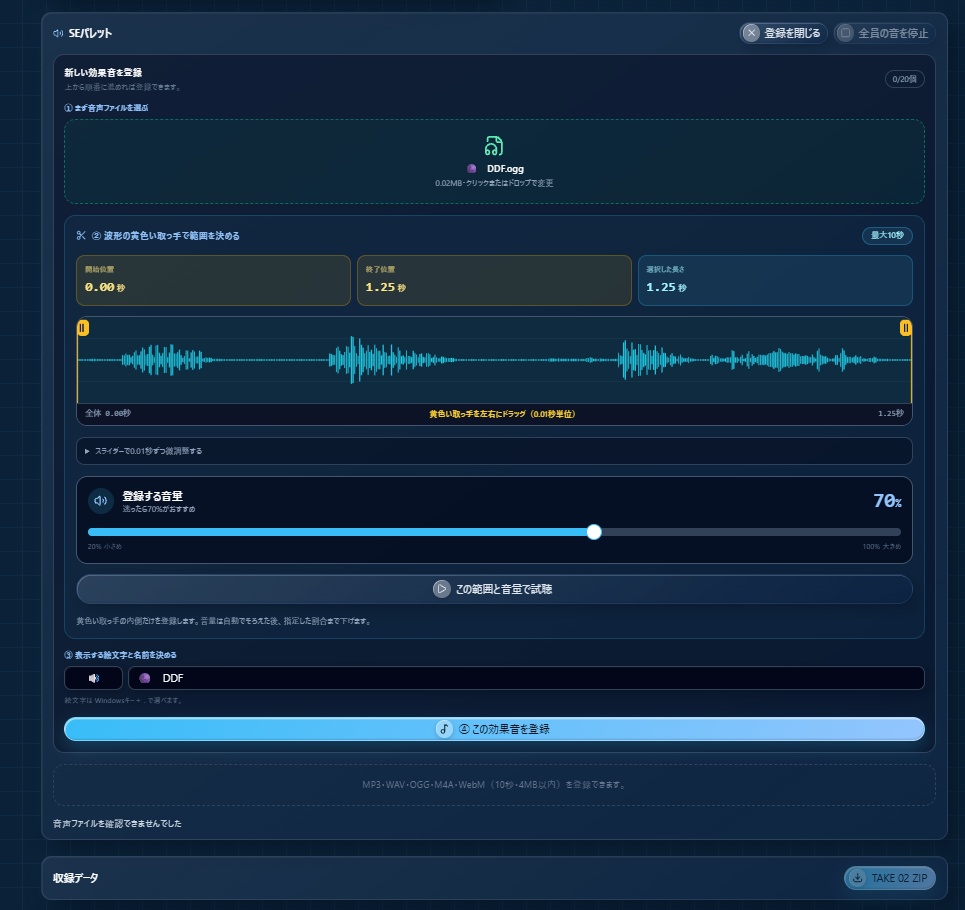Click the 選択した長さ 1.25秒 box
The image size is (965, 910).
[x=775, y=281]
